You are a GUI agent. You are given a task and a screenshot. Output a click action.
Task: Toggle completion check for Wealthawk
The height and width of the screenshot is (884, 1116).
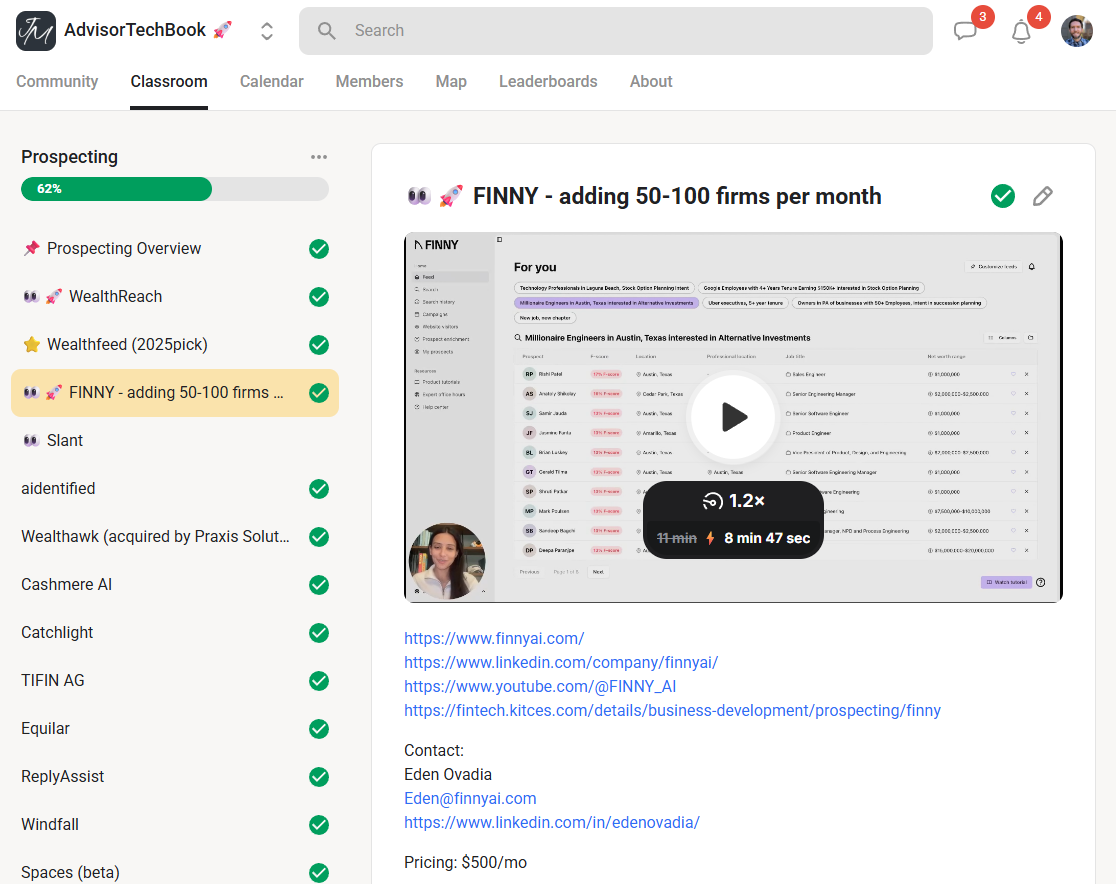[319, 537]
